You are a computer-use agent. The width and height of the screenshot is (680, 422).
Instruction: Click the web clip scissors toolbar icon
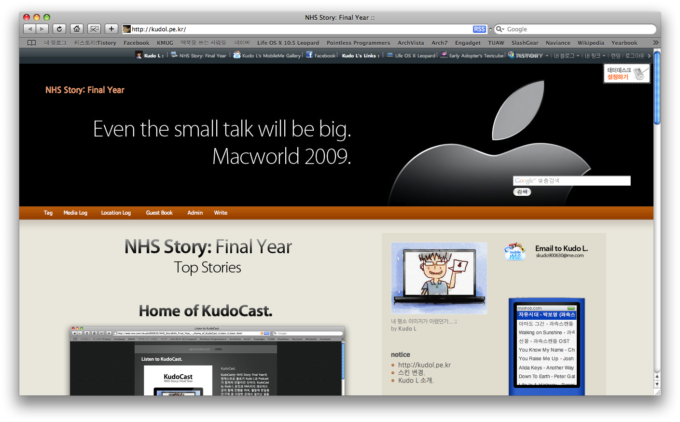pyautogui.click(x=94, y=29)
